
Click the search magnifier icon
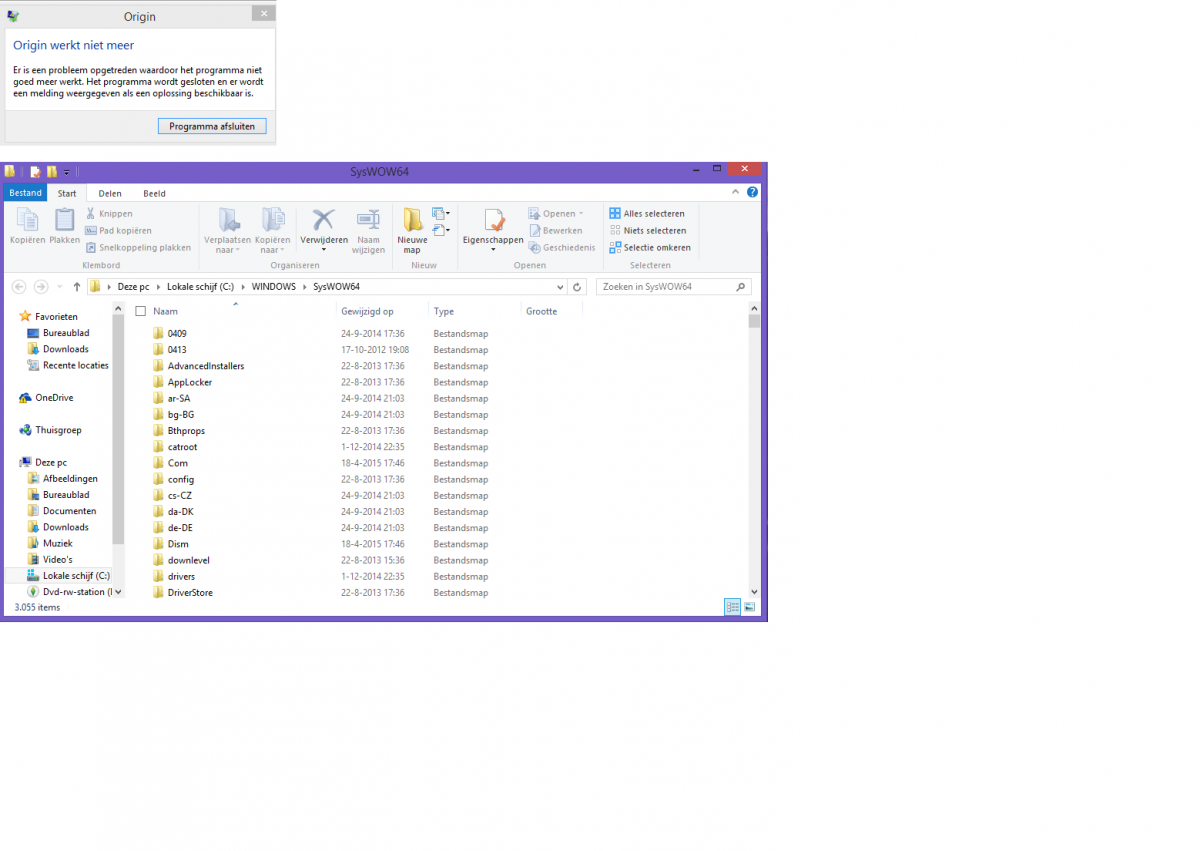tap(741, 287)
